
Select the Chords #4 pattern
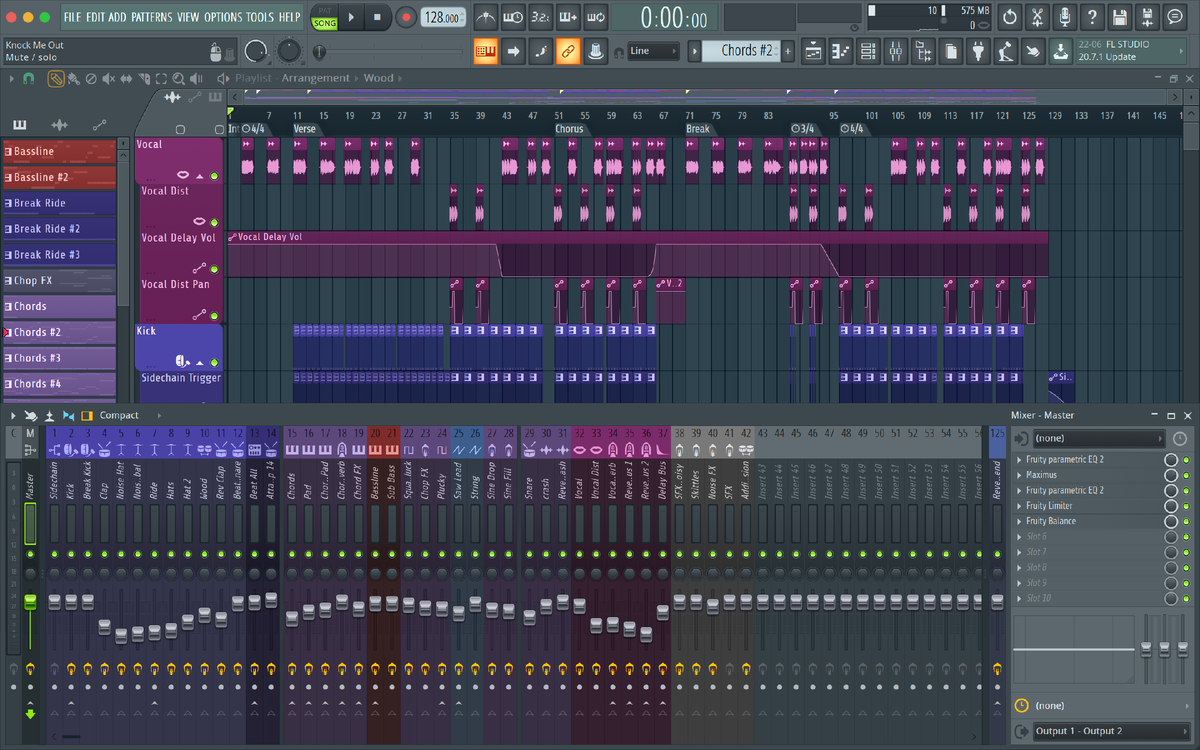[x=59, y=384]
